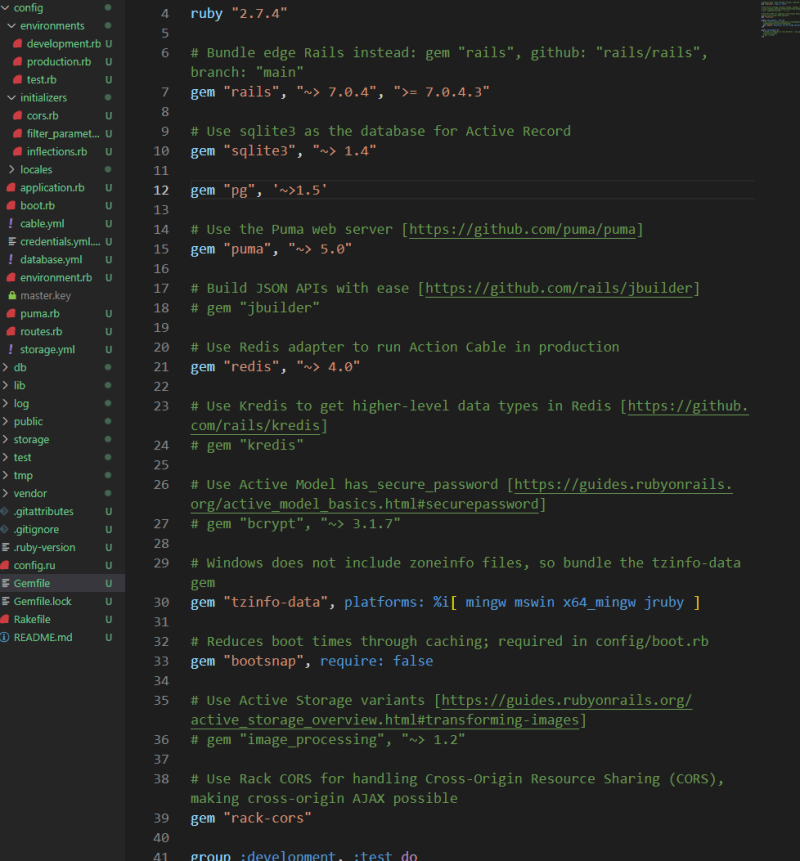800x861 pixels.
Task: Click the gem "pg" line of code
Action: coord(259,191)
